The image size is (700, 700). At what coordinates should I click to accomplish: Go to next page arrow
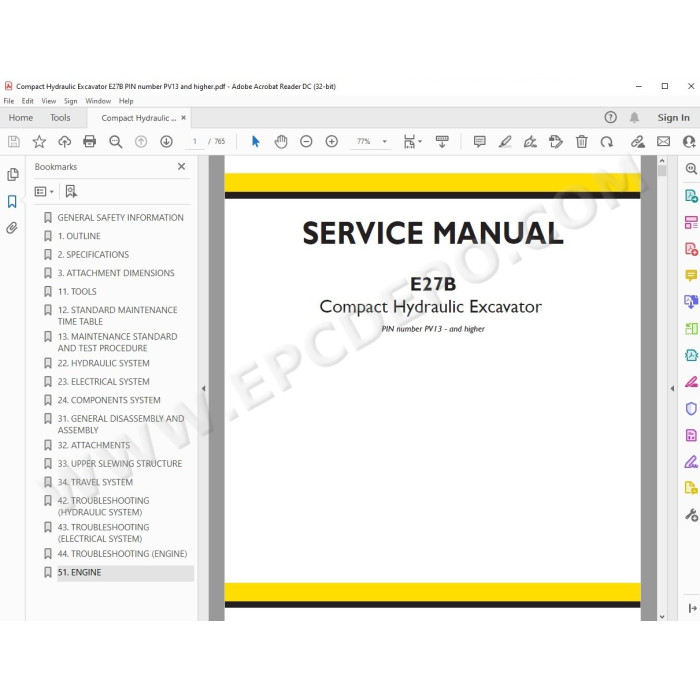tap(167, 142)
